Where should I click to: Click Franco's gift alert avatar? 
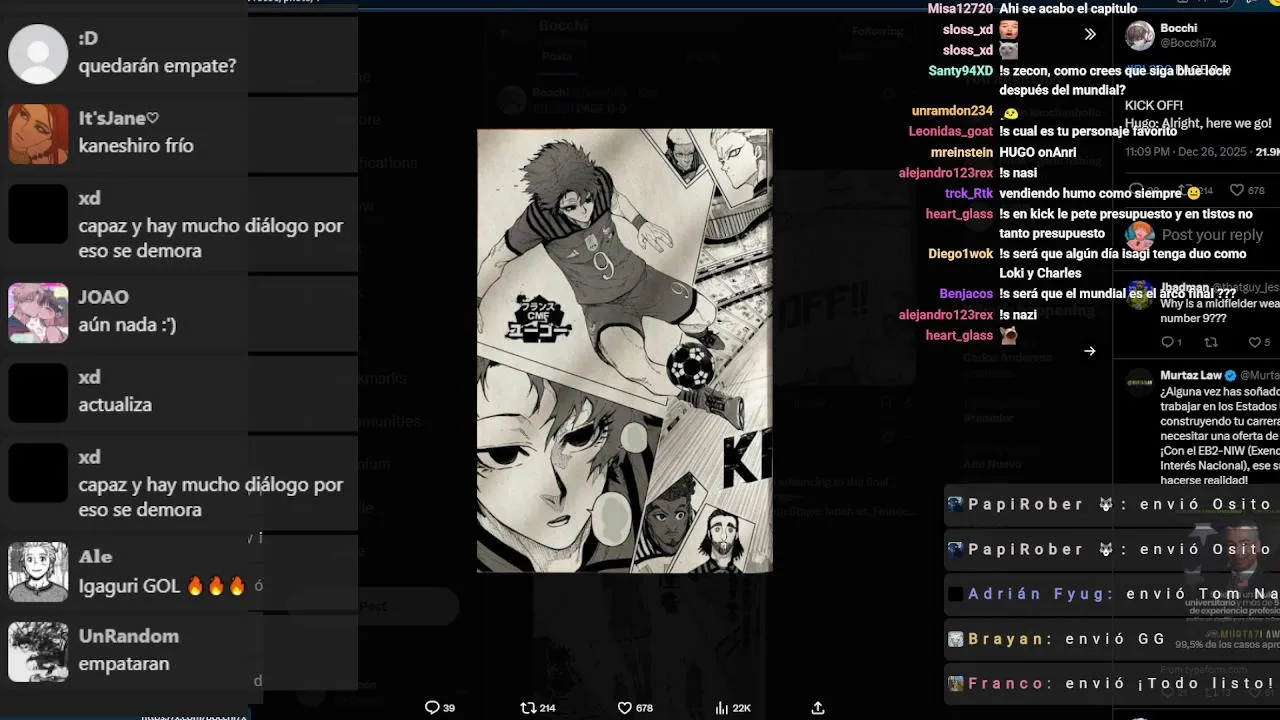956,684
